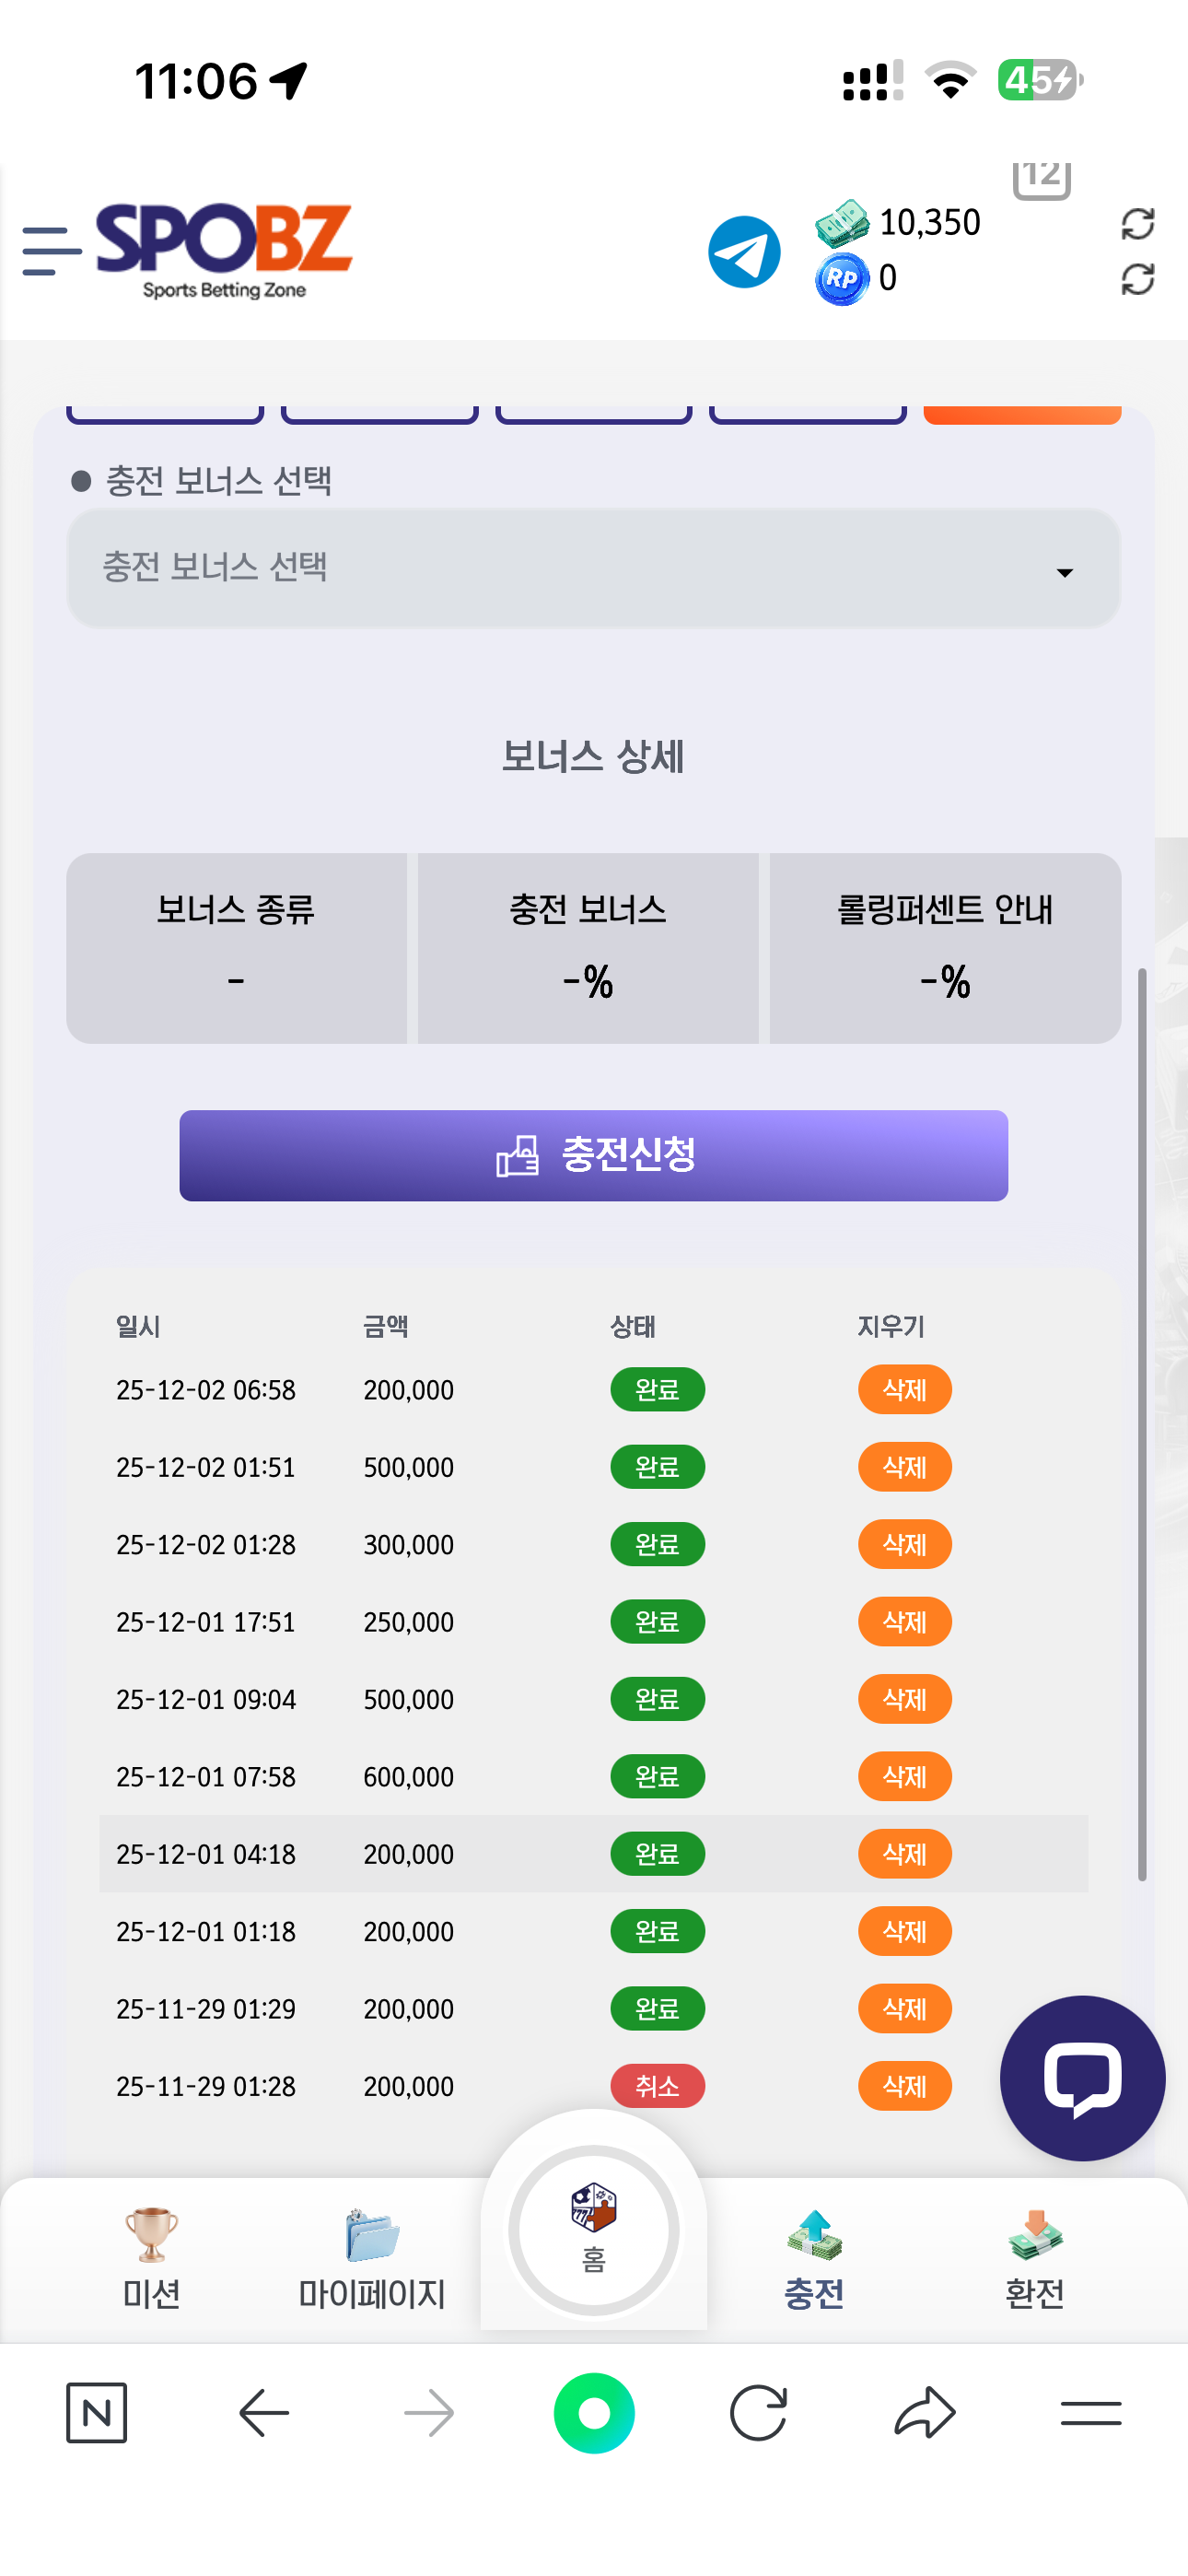Refresh the RP points balance

point(1137,279)
